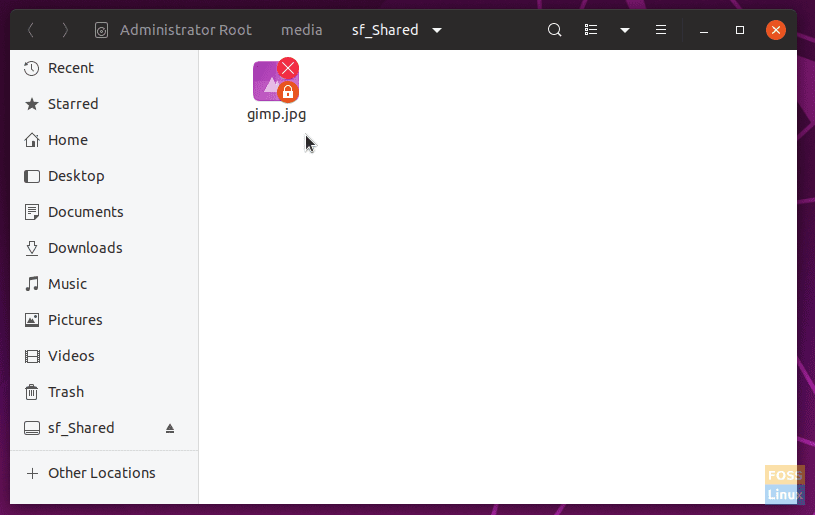Image resolution: width=815 pixels, height=515 pixels.
Task: Open Pictures in the sidebar
Action: [104, 320]
